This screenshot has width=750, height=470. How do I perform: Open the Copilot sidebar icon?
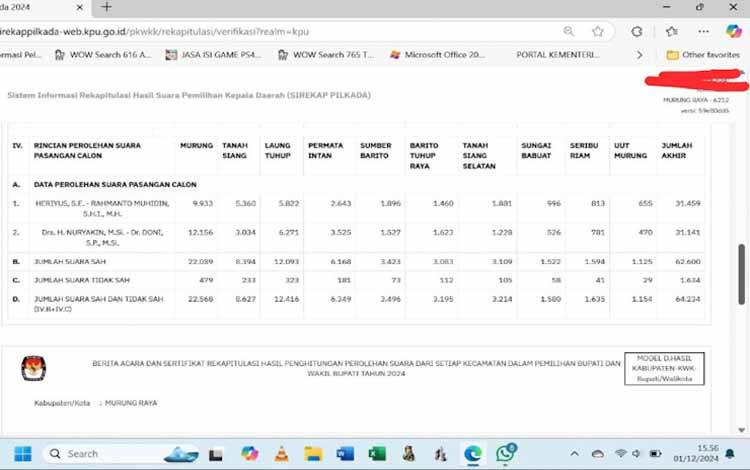point(734,32)
